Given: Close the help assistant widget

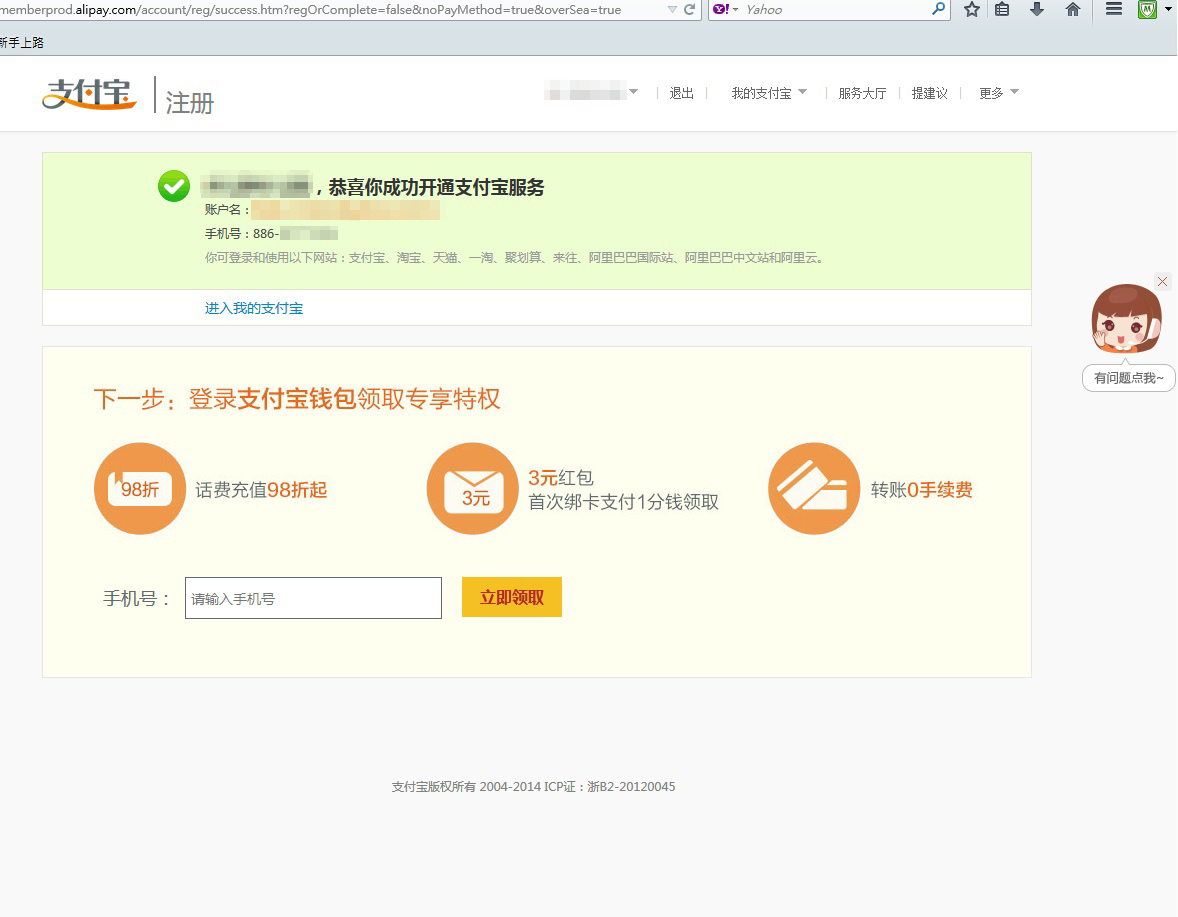Looking at the screenshot, I should (1162, 282).
